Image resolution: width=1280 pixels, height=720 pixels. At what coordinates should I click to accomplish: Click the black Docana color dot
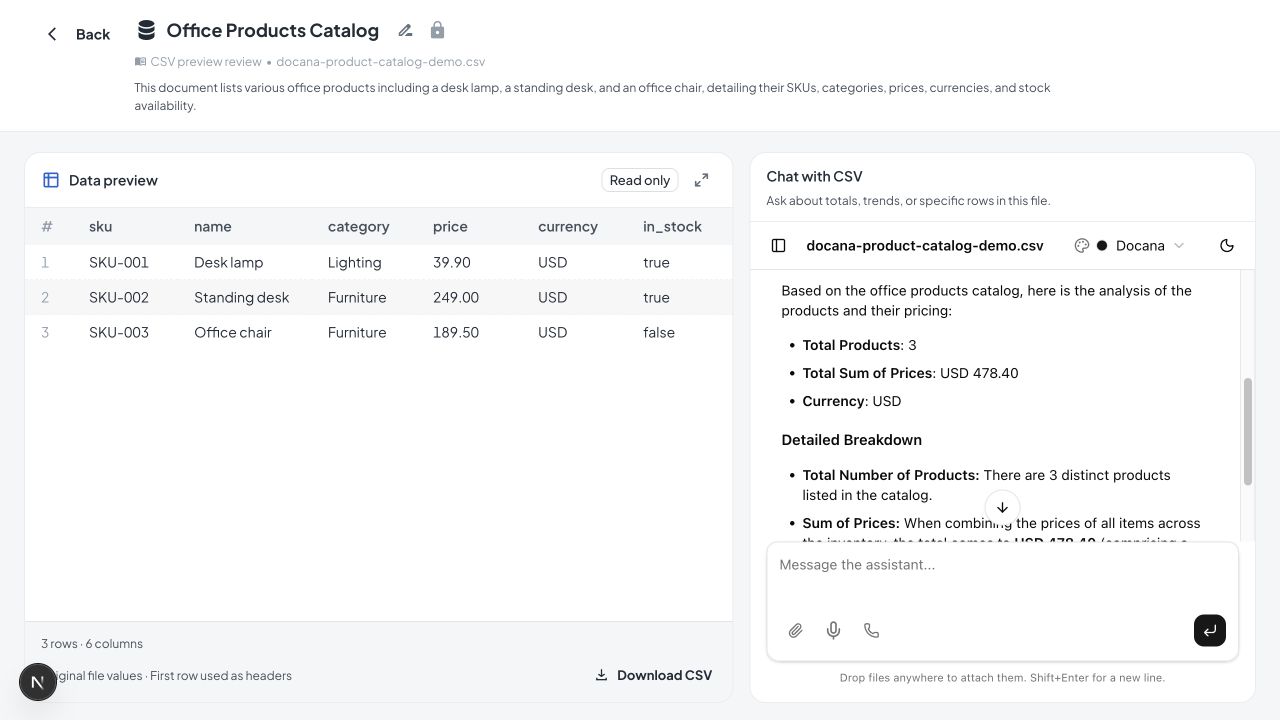tap(1102, 245)
